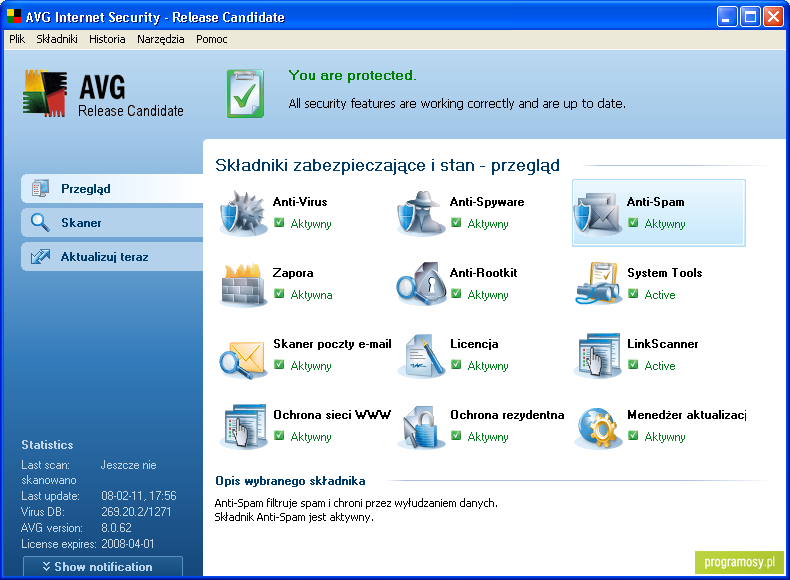790x580 pixels.
Task: Select the Anti-Virus component label
Action: pos(300,202)
